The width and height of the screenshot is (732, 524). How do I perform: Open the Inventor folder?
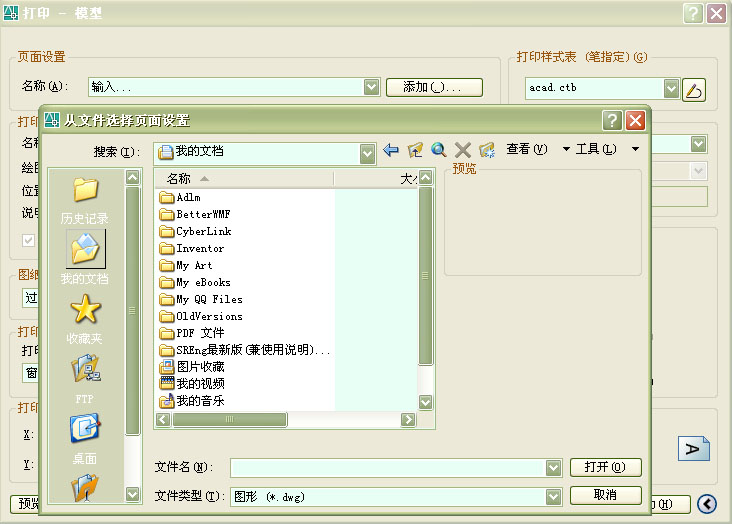(191, 248)
